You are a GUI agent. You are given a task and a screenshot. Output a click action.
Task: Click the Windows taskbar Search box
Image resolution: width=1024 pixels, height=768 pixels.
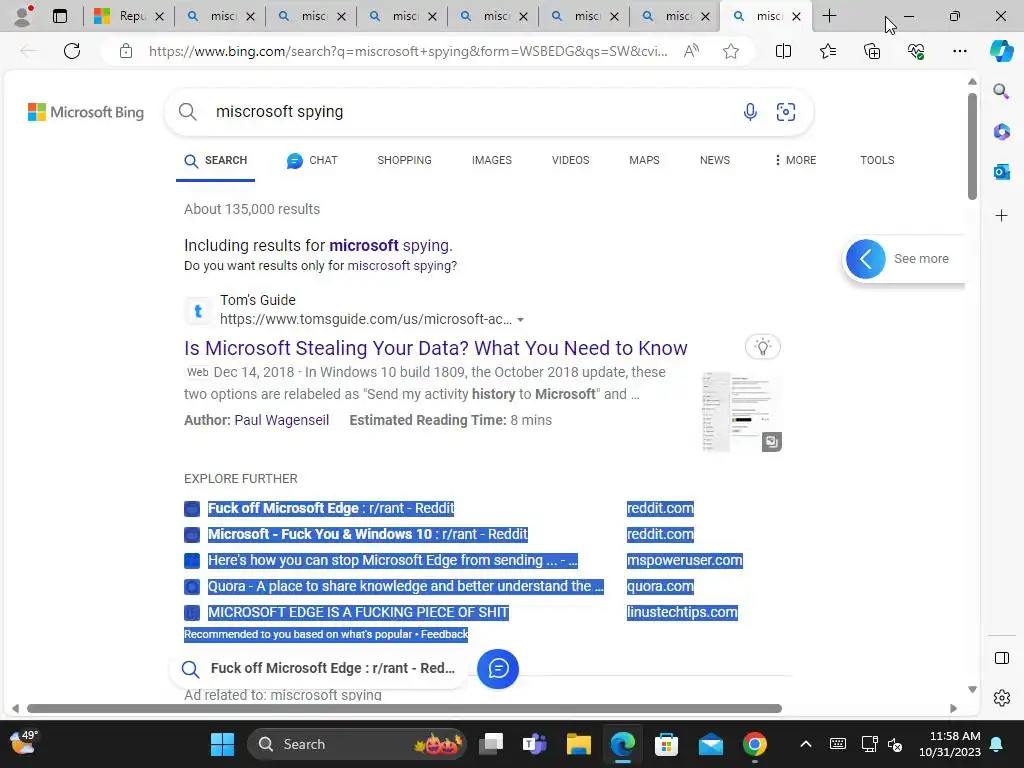(x=357, y=744)
